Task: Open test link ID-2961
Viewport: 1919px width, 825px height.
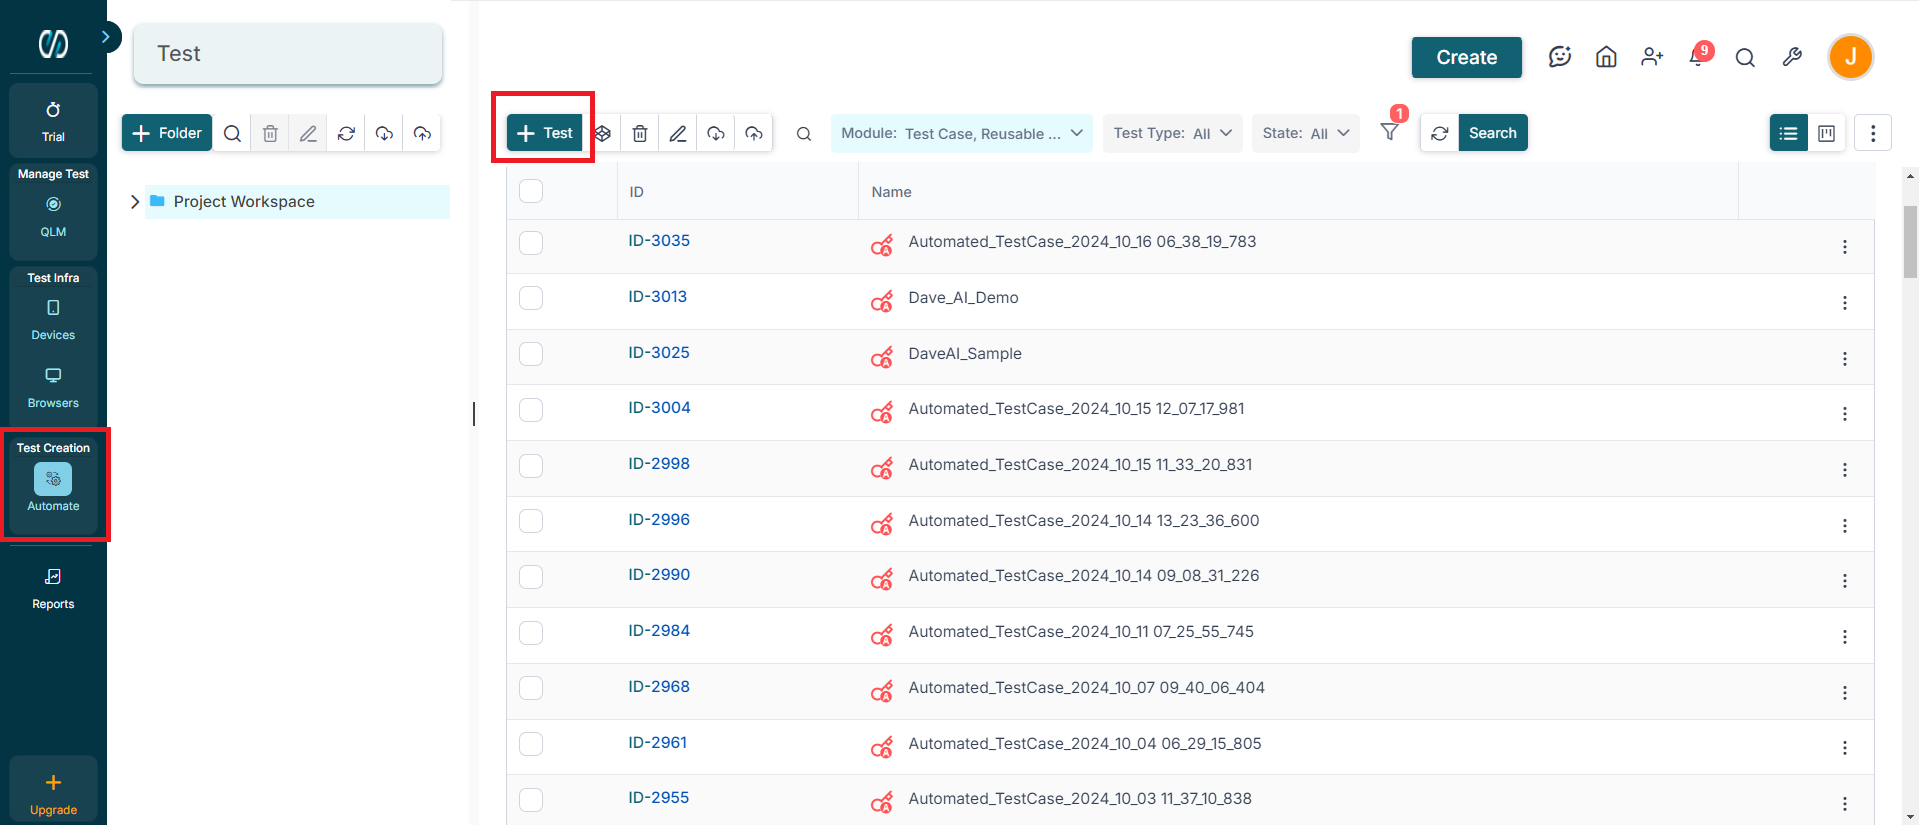Action: pos(657,743)
